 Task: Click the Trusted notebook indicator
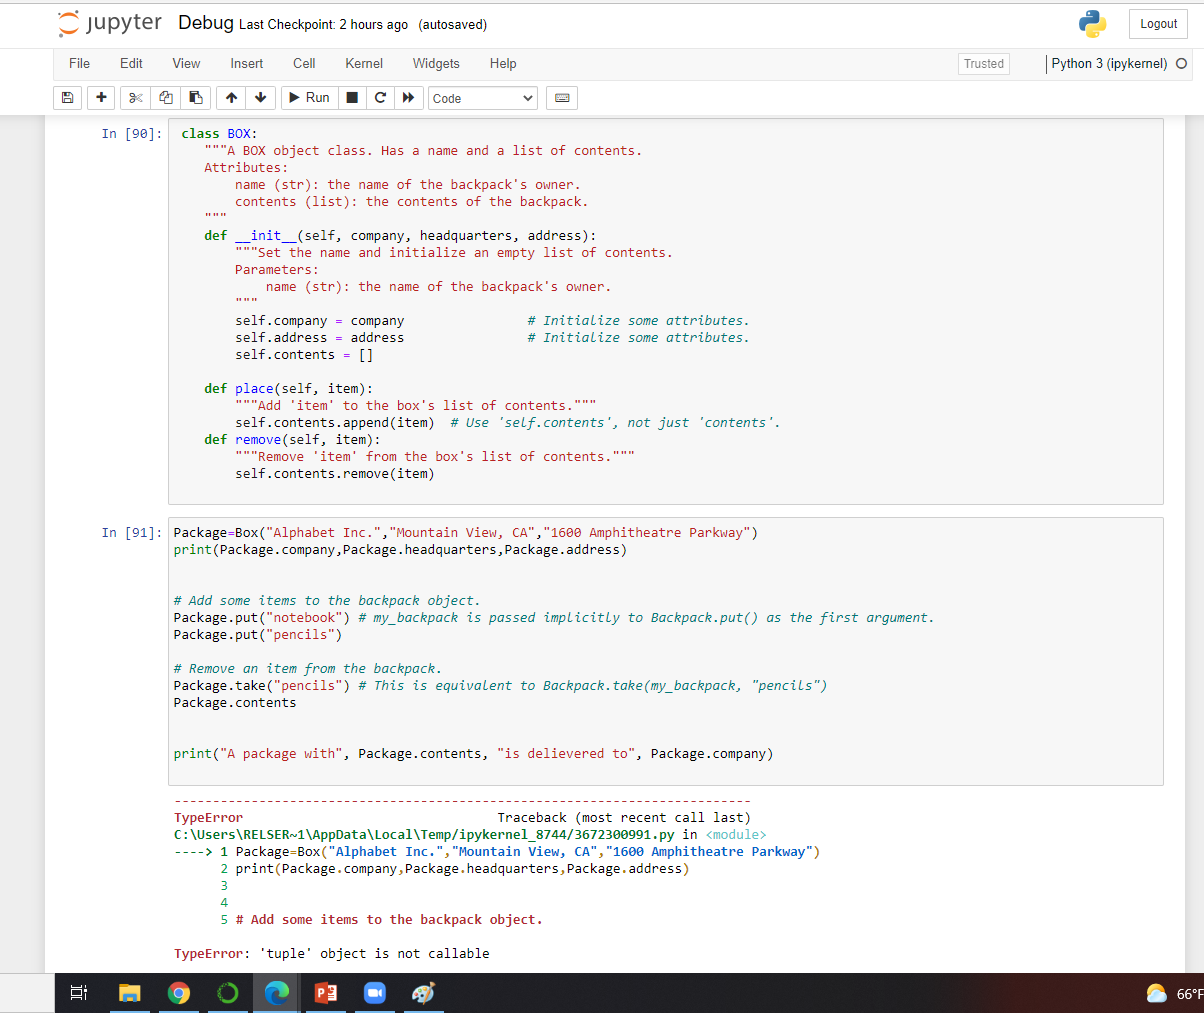coord(983,64)
